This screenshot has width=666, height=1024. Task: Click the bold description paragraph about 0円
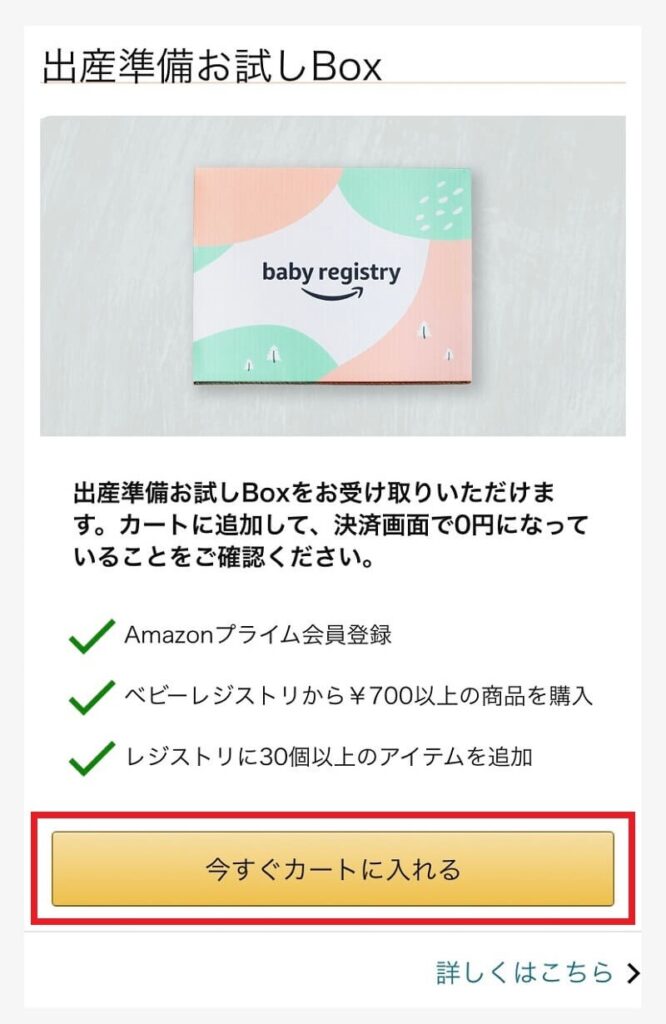[x=330, y=526]
